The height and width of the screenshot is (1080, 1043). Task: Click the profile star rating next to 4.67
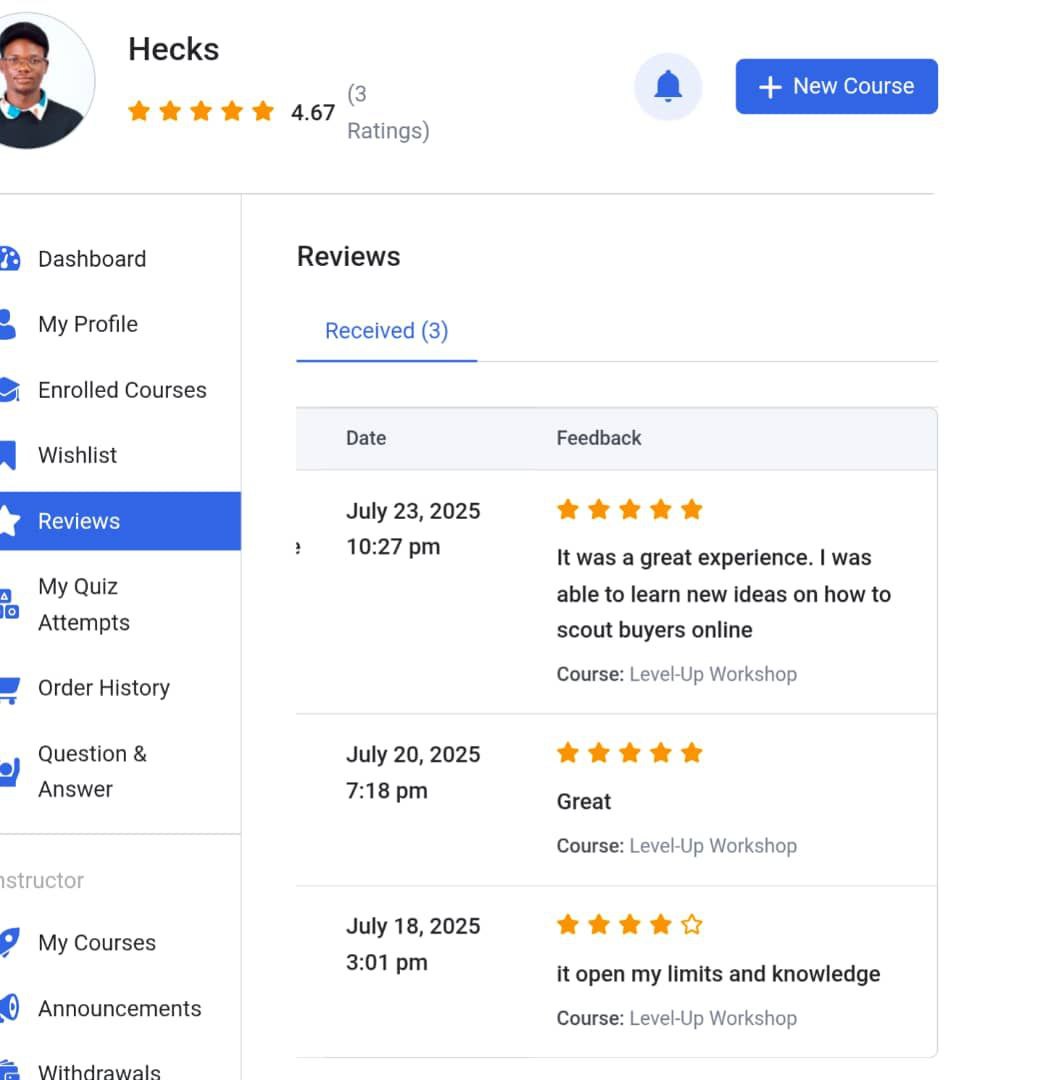200,111
